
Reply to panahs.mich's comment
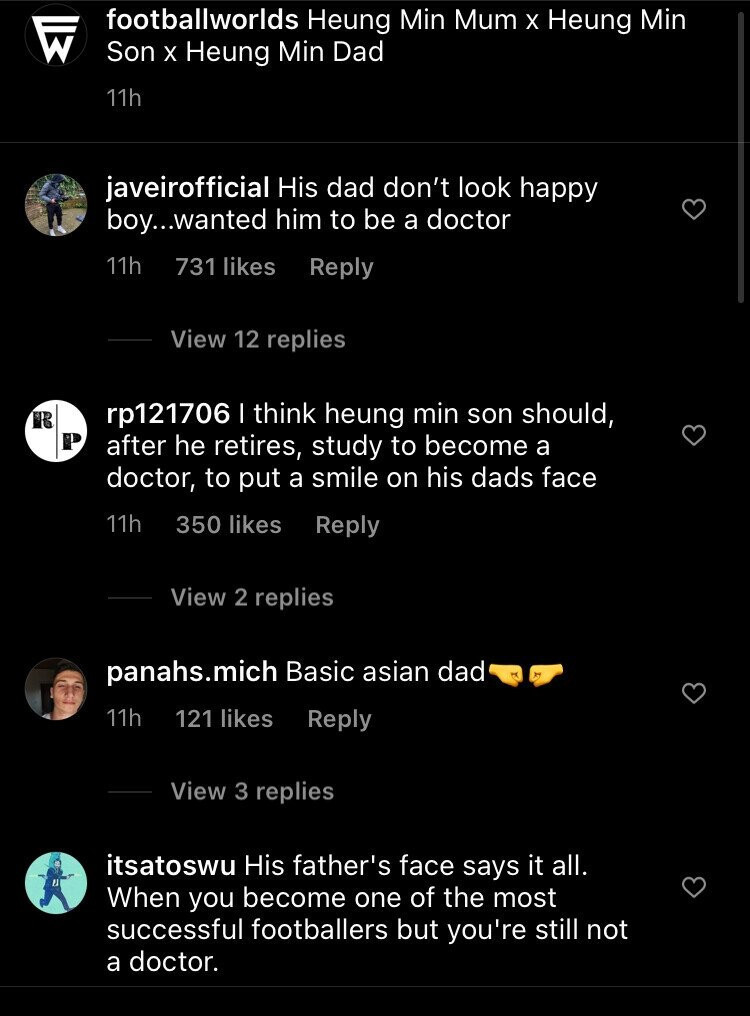click(x=339, y=720)
